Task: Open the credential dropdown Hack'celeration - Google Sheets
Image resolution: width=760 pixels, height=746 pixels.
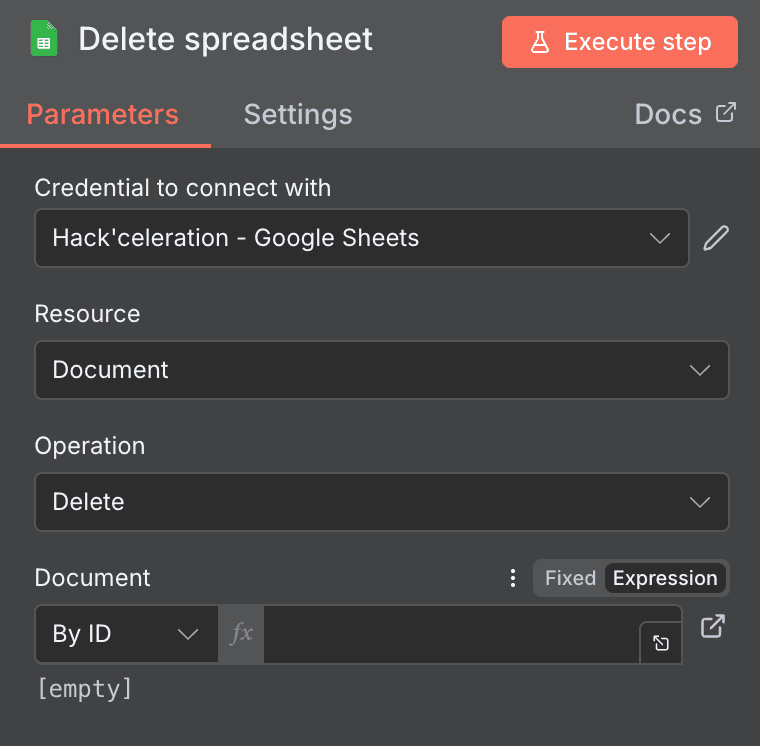Action: pos(362,238)
